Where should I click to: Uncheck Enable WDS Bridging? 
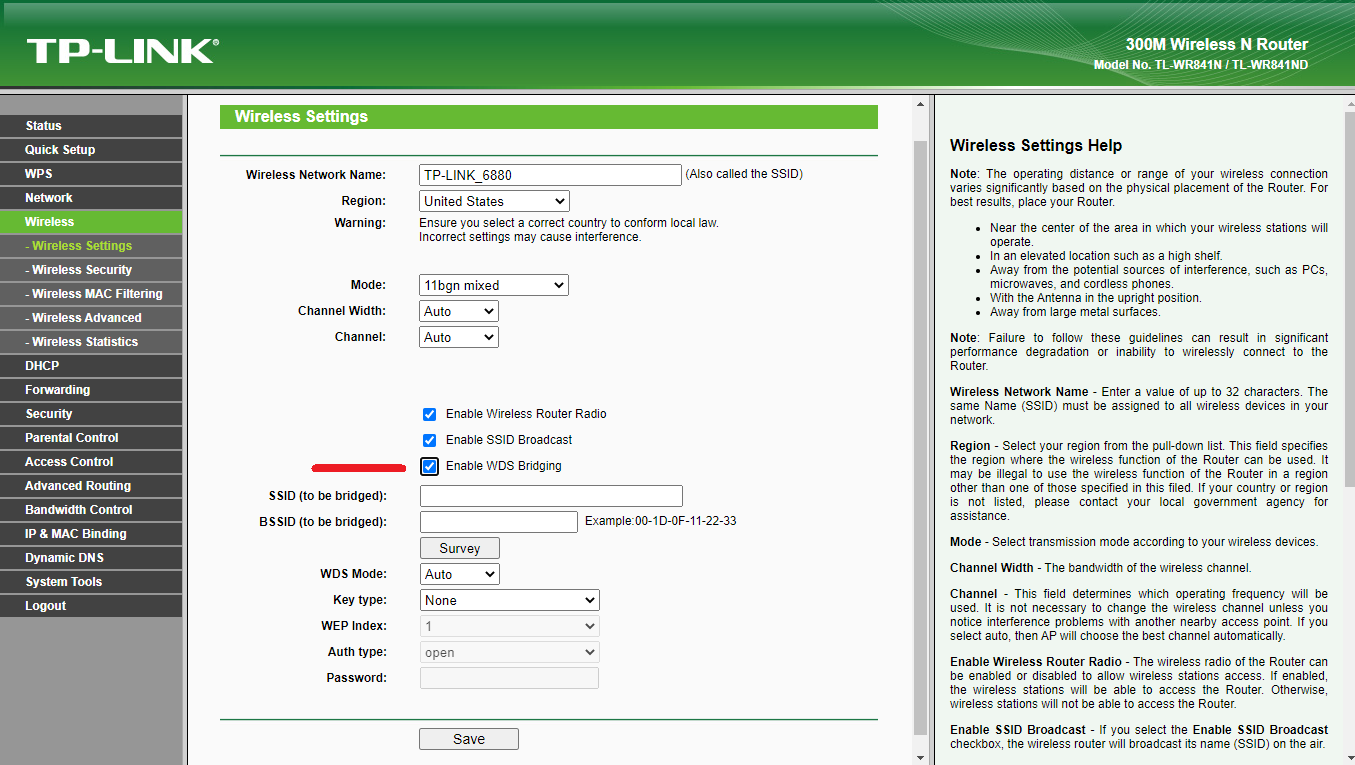430,466
